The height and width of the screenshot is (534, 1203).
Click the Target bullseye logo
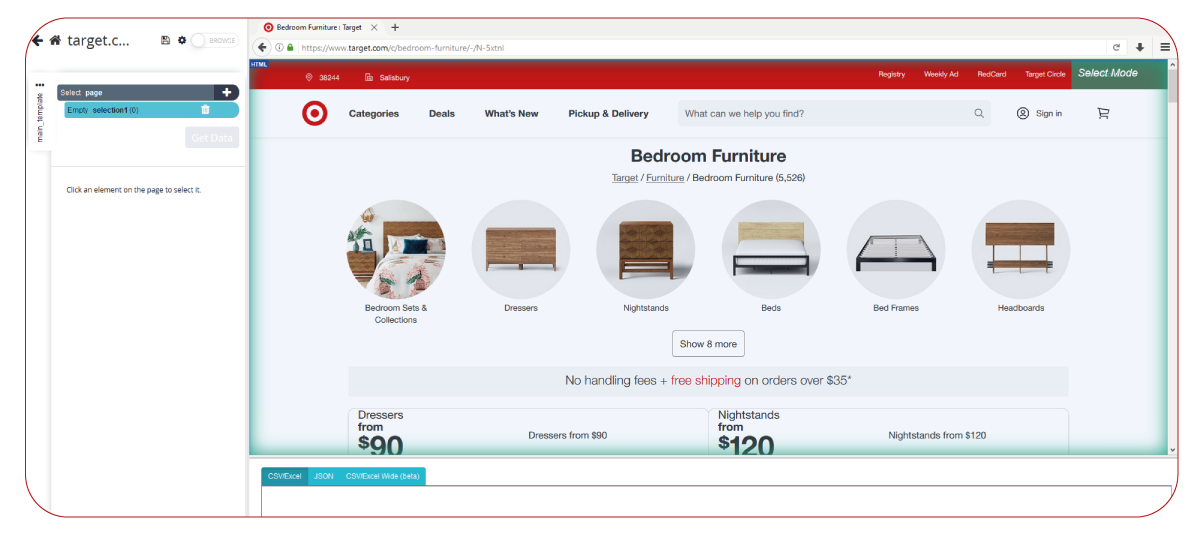315,114
